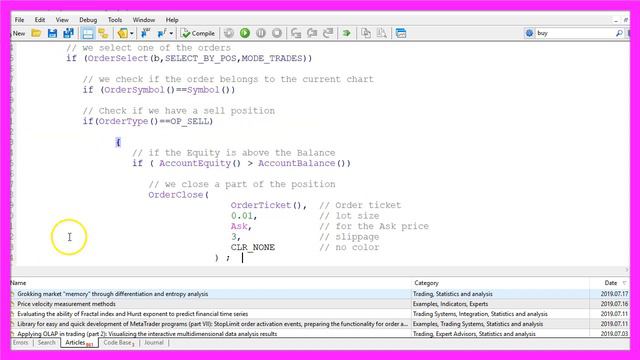Click the copy documents toolbar icon
This screenshot has width=640, height=360.
366,33
